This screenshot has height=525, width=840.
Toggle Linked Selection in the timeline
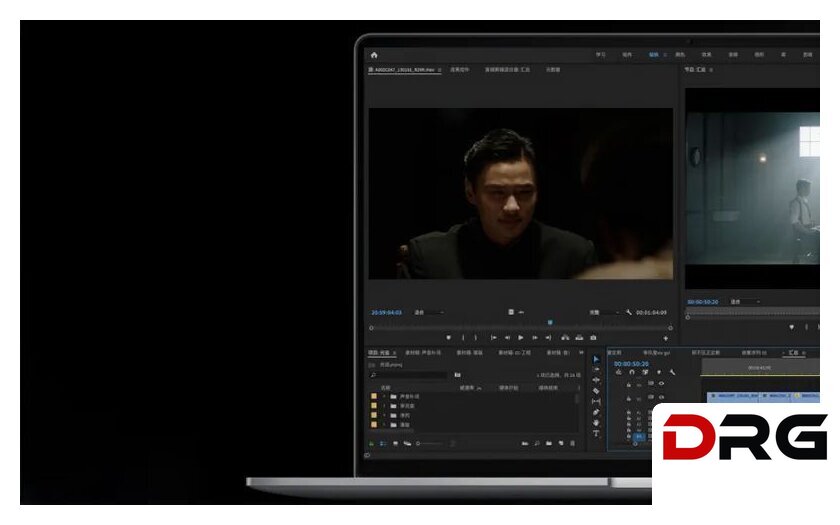click(x=645, y=372)
